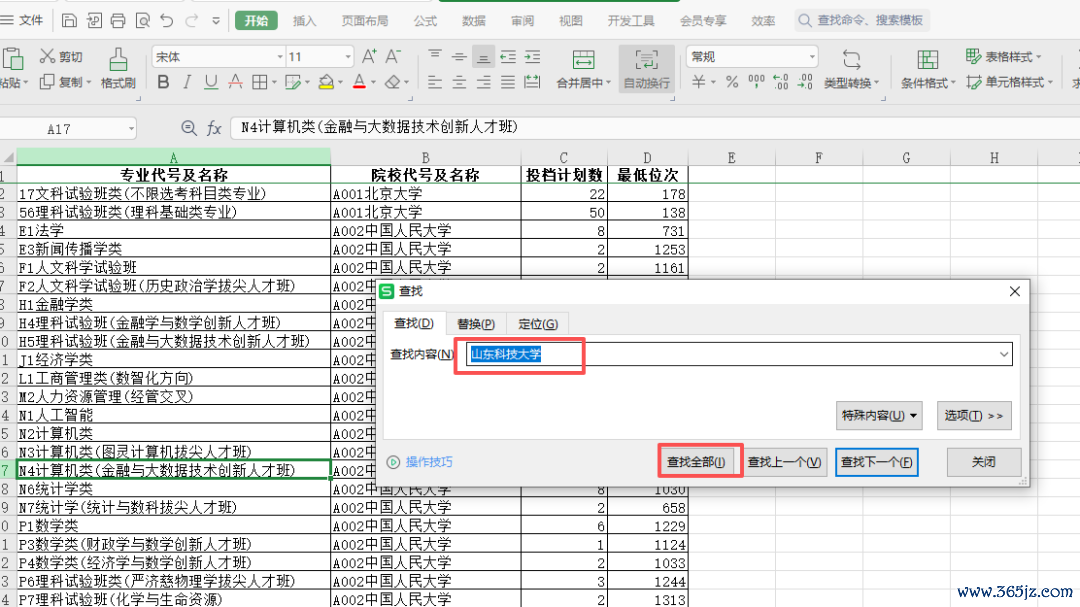Click the Print icon in quick access toolbar
Image resolution: width=1080 pixels, height=607 pixels.
tap(118, 21)
